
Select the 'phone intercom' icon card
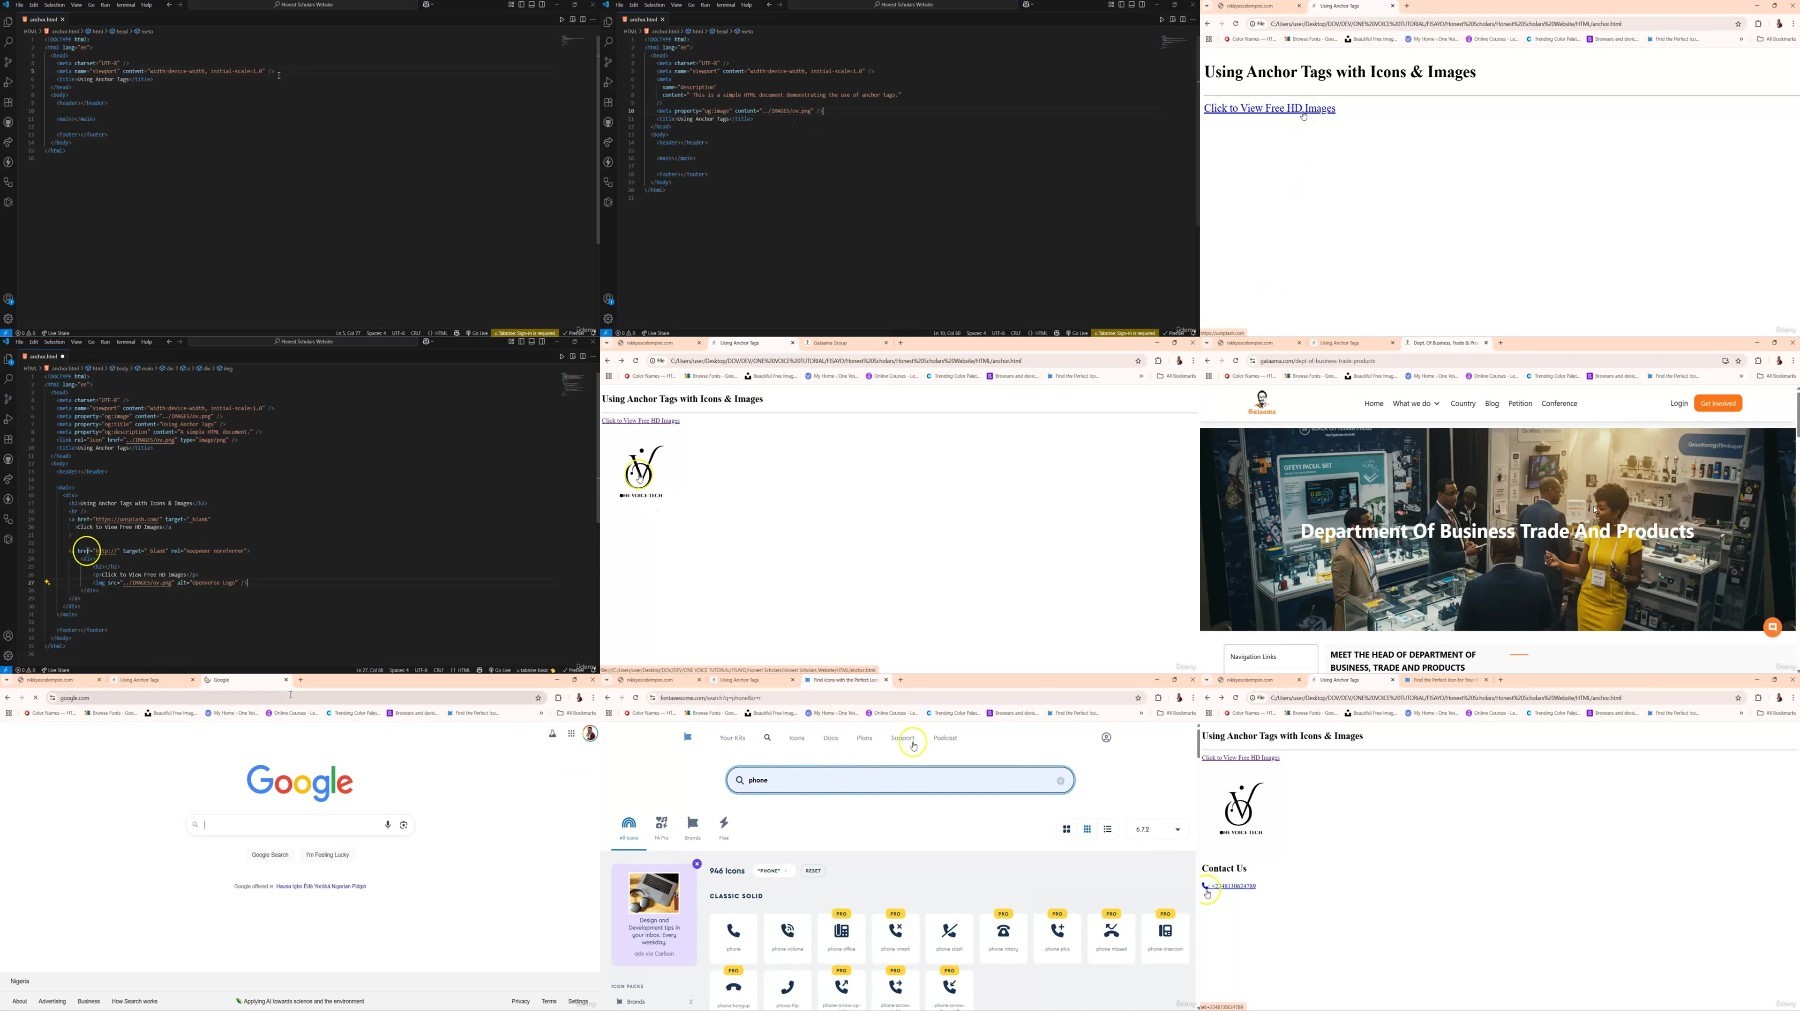pos(1165,937)
